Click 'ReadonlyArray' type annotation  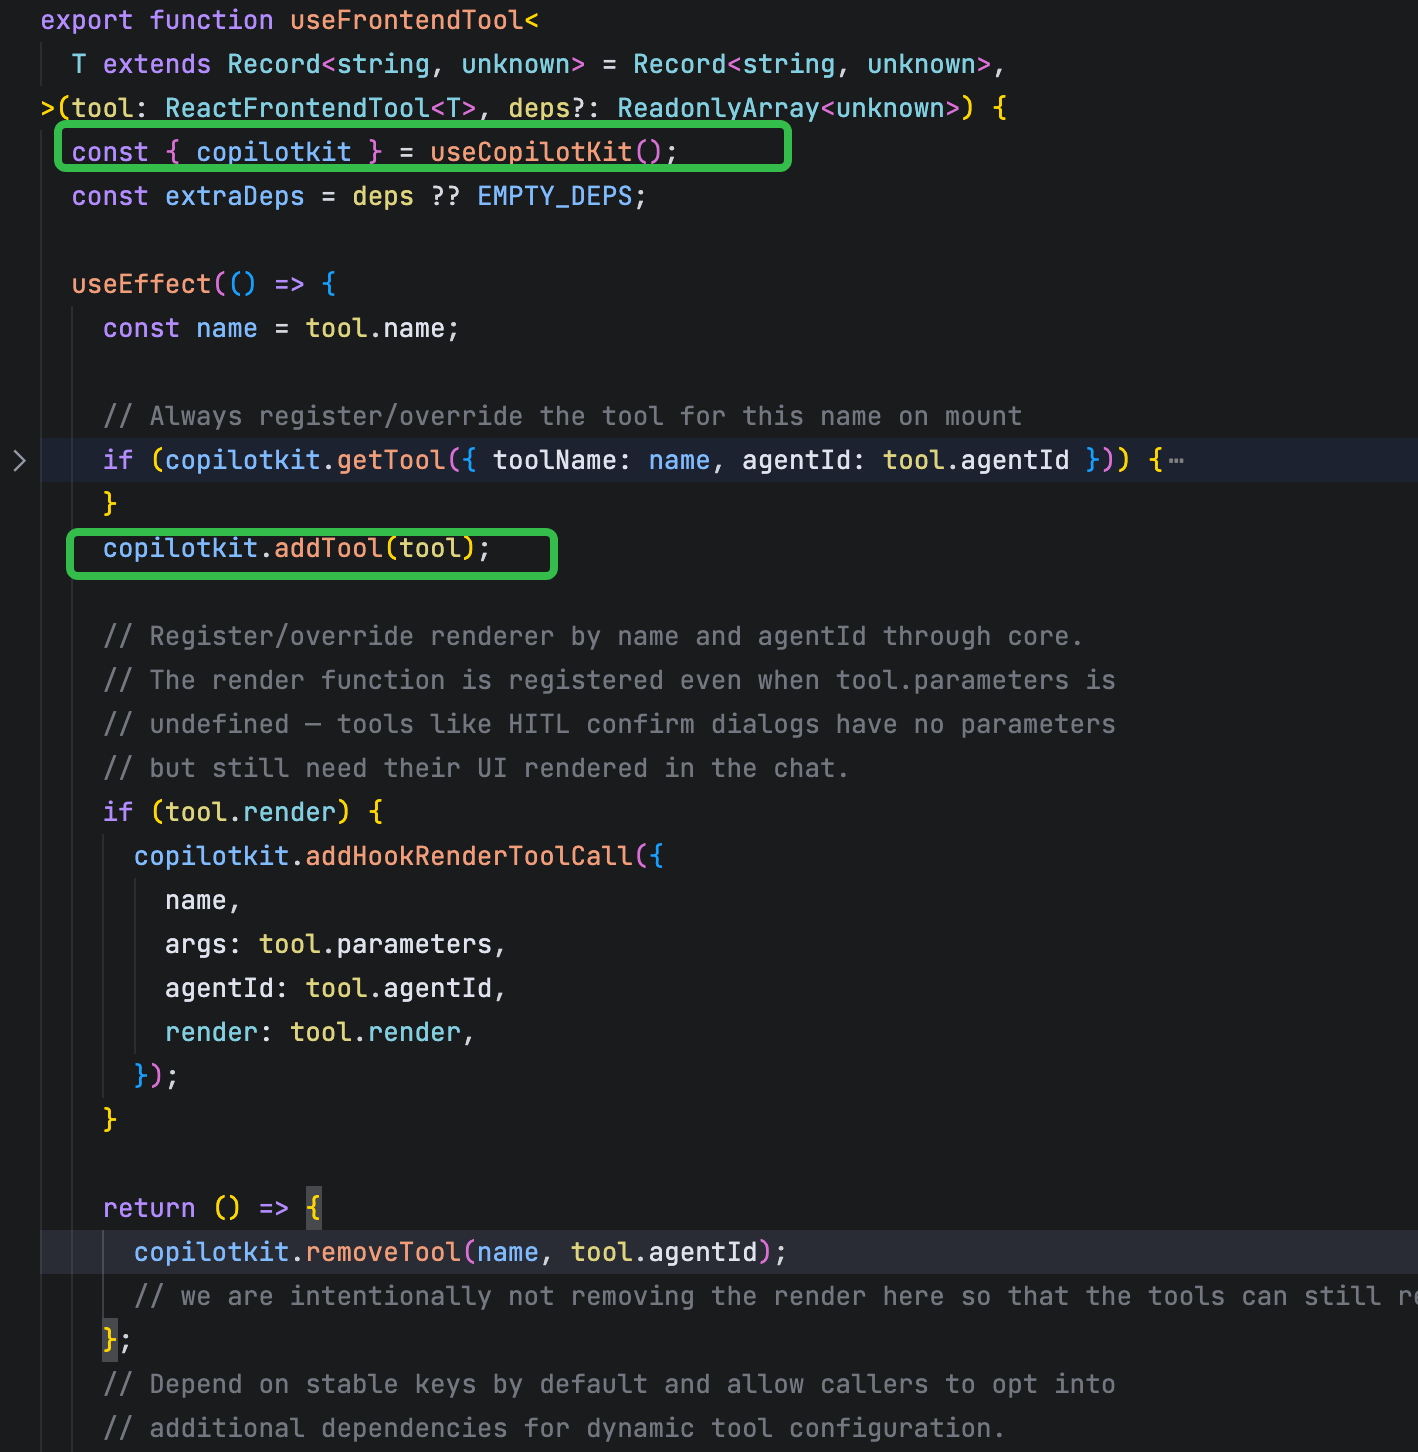tap(718, 108)
